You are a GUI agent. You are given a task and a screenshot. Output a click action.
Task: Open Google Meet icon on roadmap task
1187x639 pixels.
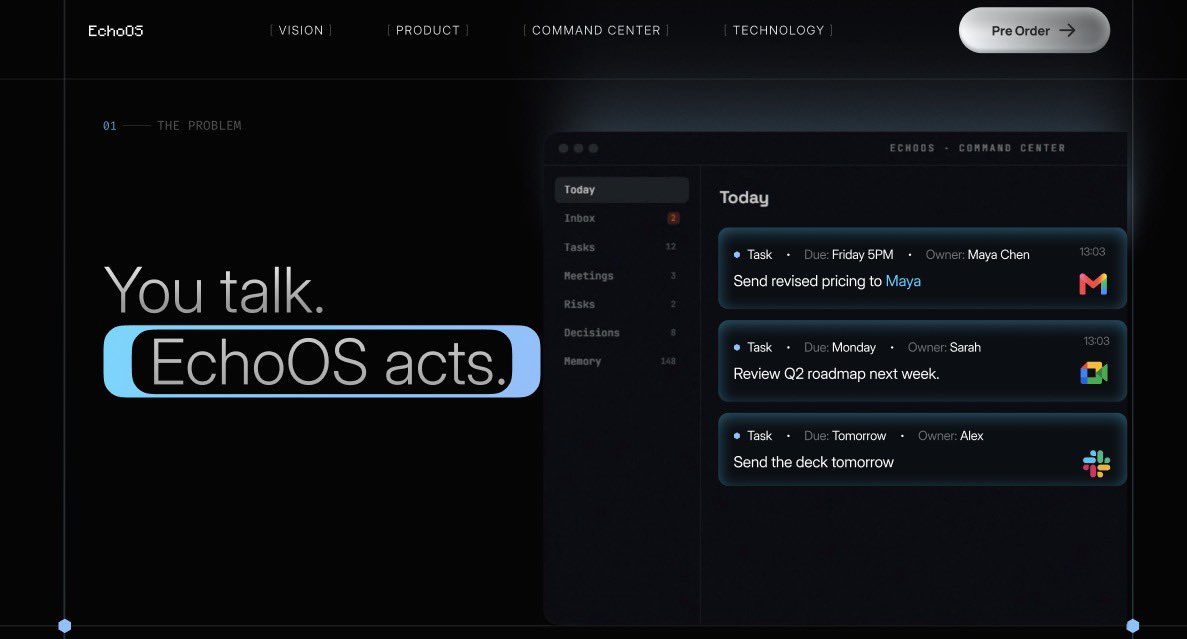(x=1094, y=372)
